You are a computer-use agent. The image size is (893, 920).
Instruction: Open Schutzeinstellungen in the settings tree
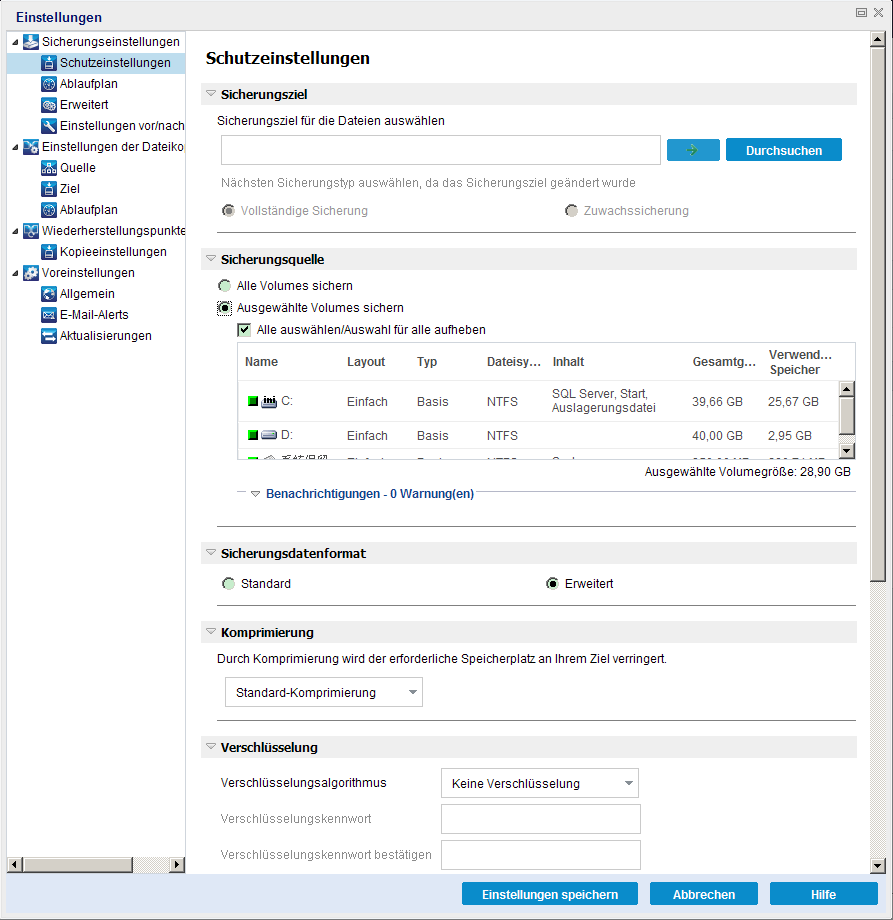click(x=115, y=63)
